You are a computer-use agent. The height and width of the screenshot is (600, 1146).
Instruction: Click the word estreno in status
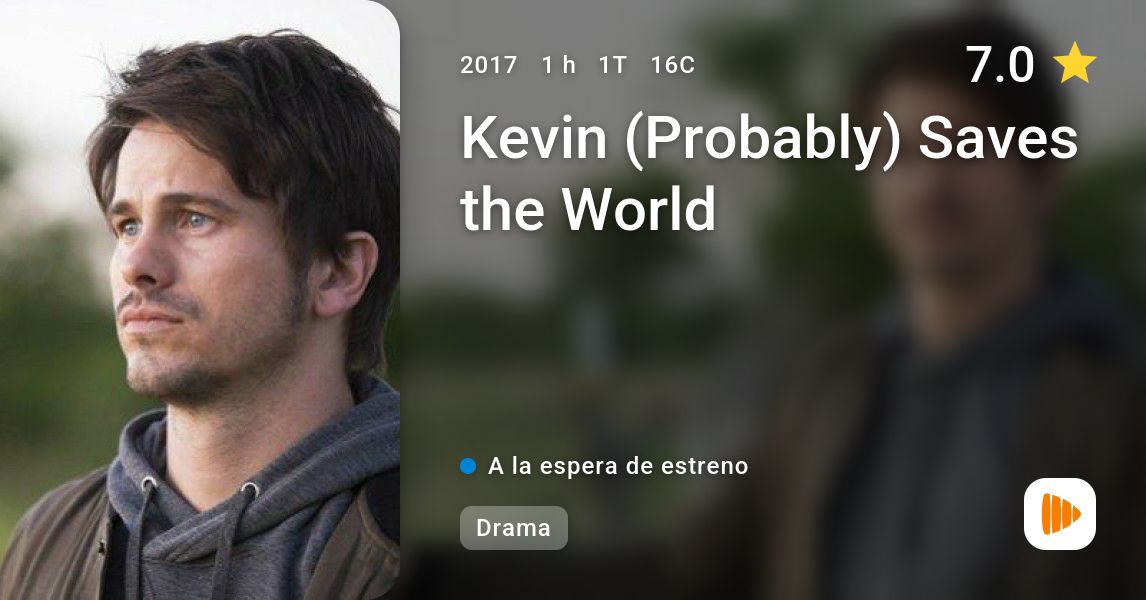(x=704, y=466)
